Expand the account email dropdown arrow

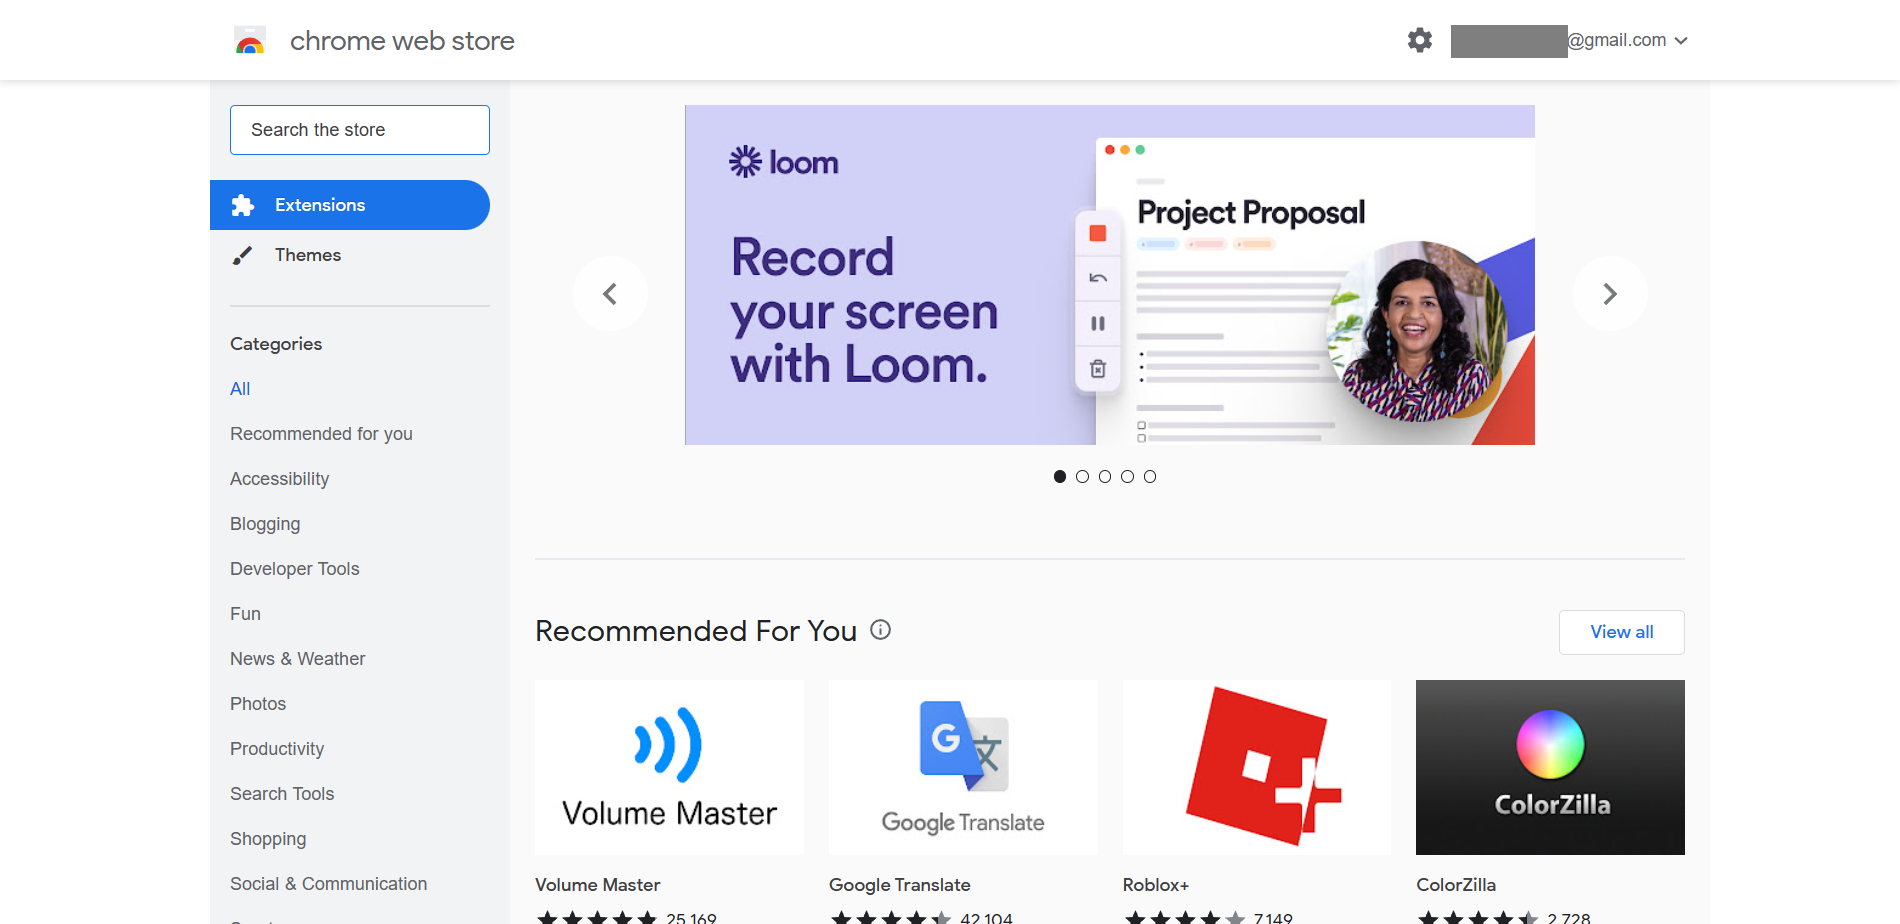click(x=1681, y=41)
